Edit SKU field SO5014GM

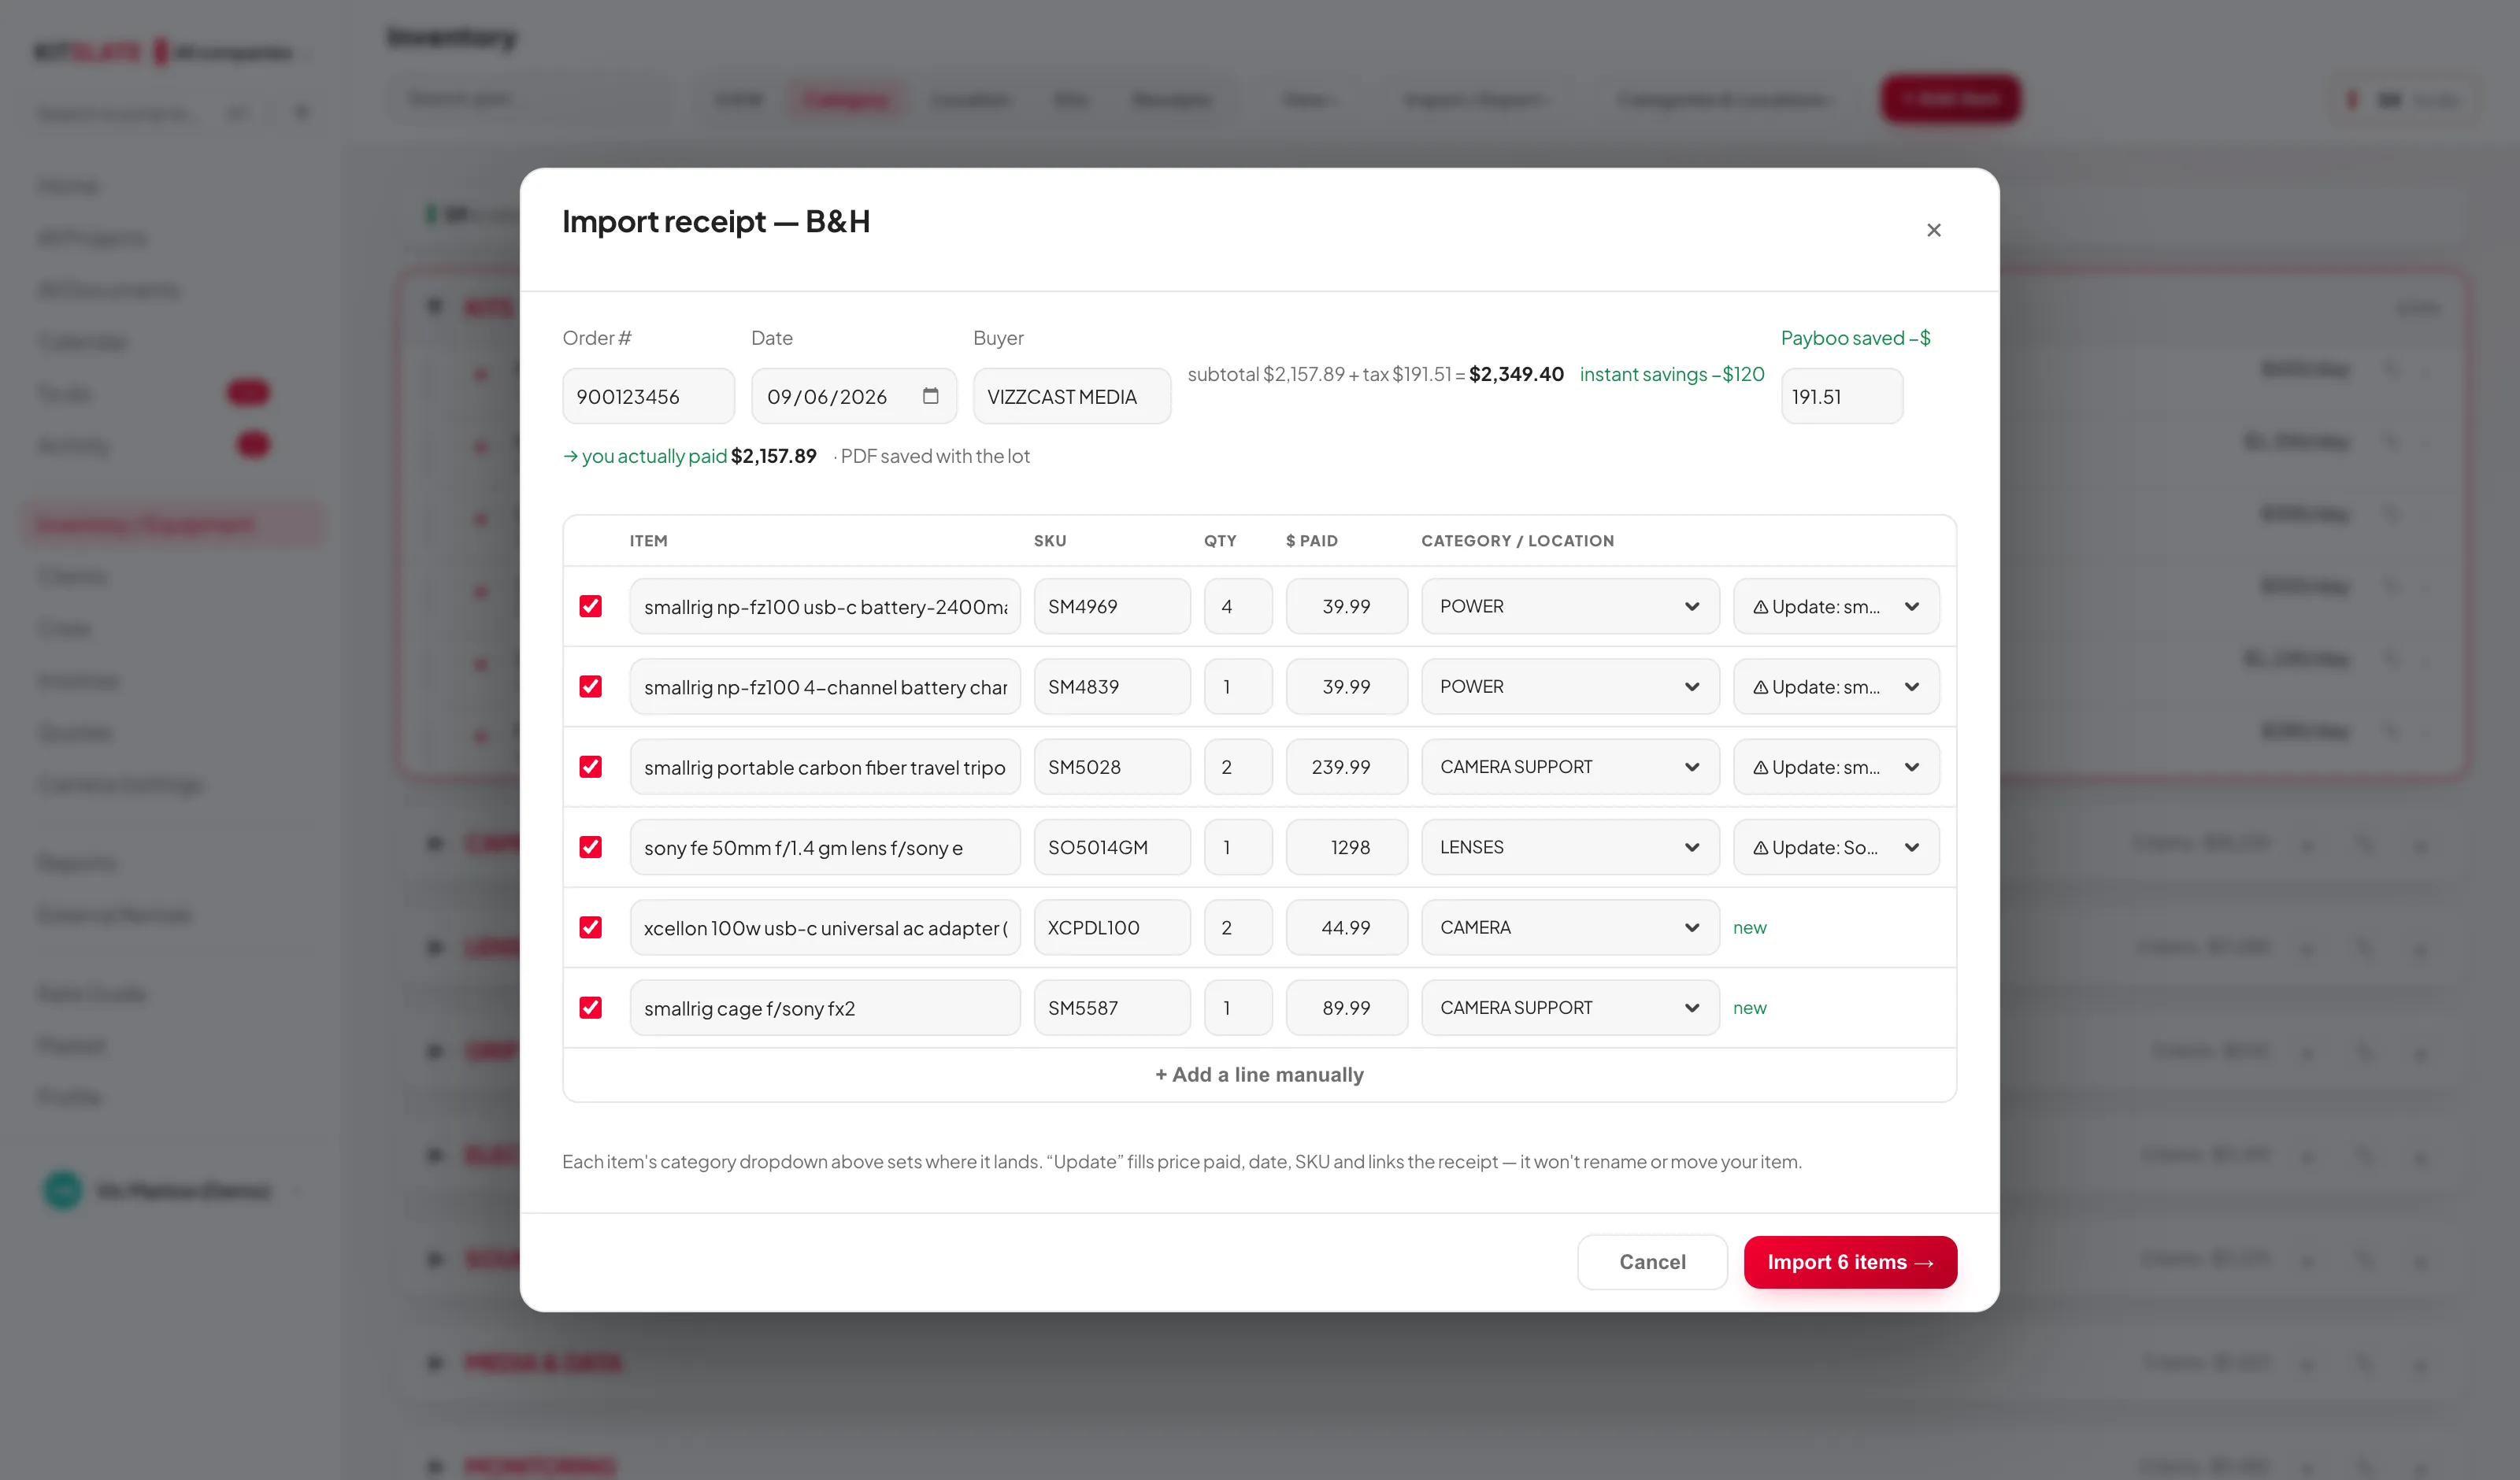(1112, 847)
